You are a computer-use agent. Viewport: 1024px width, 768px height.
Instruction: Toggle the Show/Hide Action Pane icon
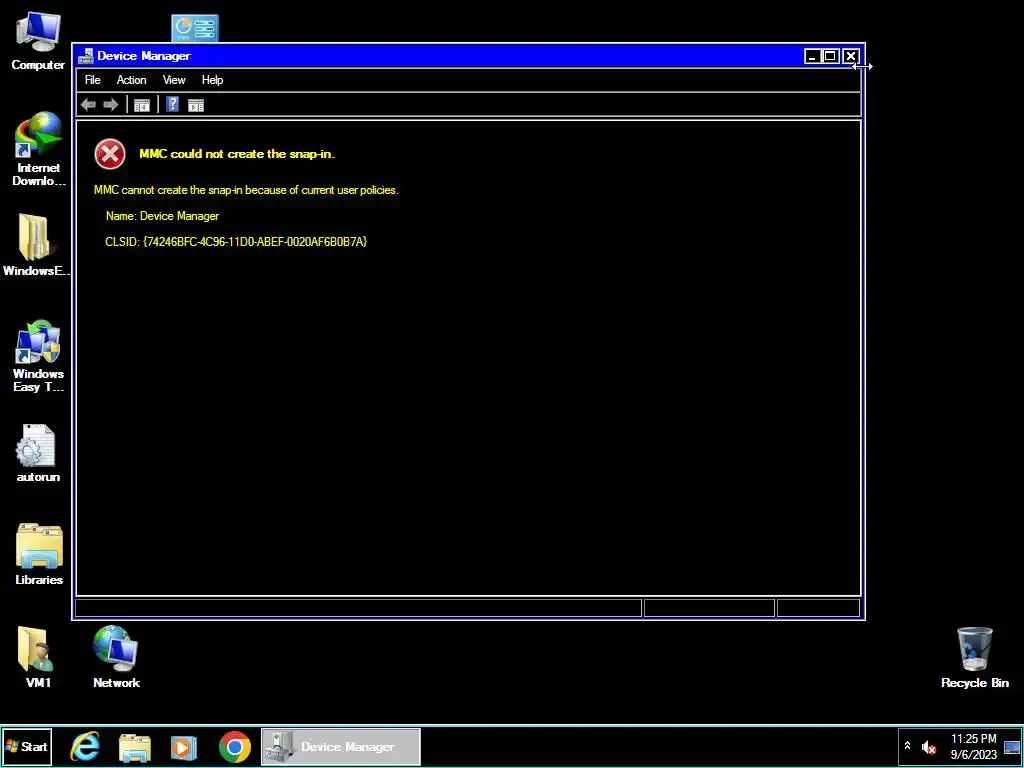pyautogui.click(x=196, y=105)
